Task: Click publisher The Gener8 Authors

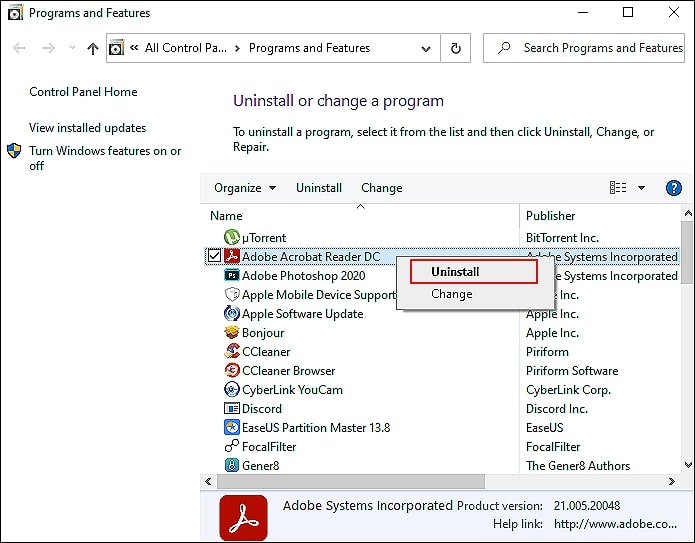Action: tap(578, 465)
